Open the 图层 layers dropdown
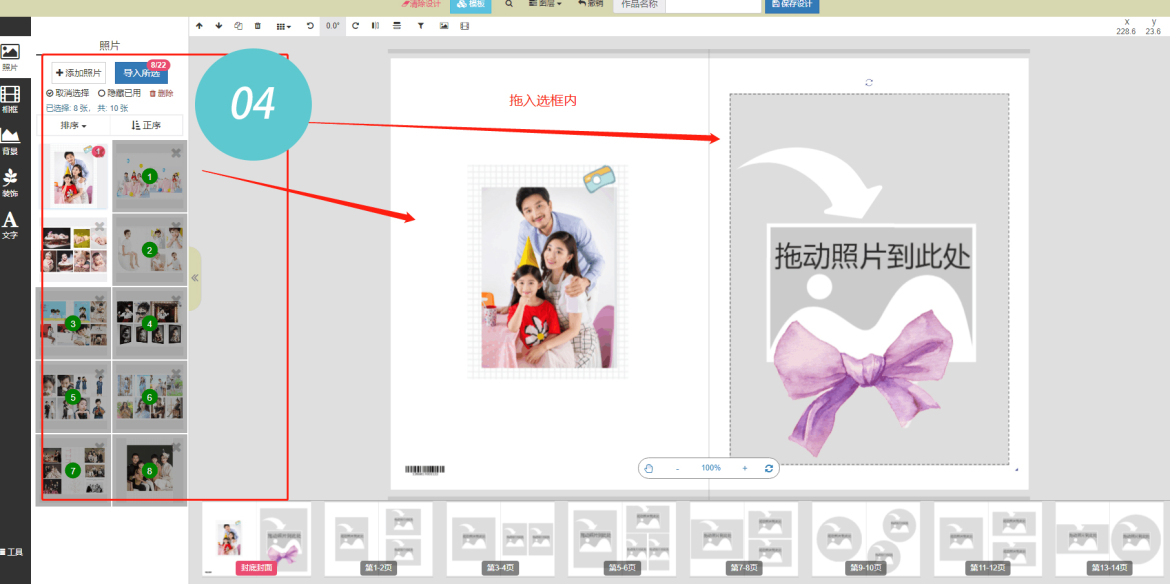 click(545, 4)
